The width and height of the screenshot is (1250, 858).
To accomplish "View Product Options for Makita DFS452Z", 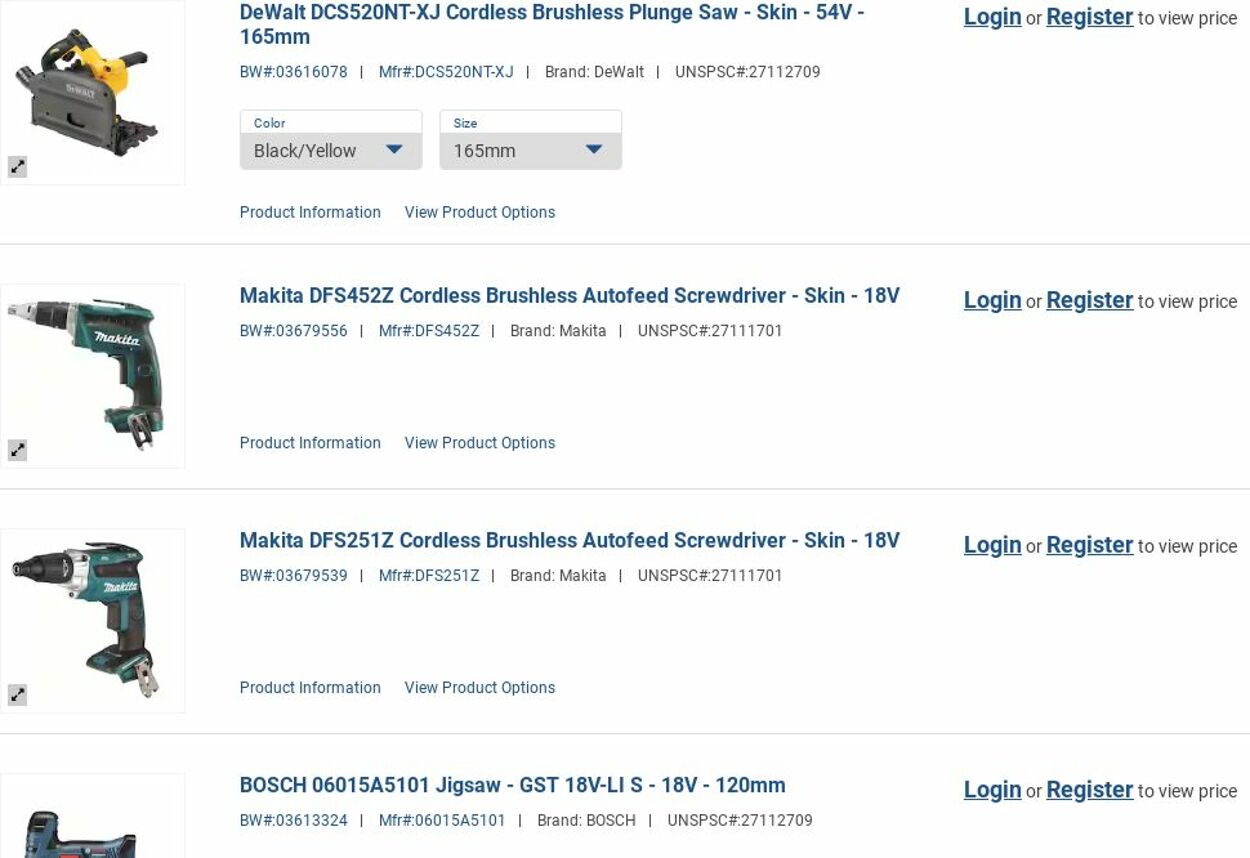I will 479,443.
